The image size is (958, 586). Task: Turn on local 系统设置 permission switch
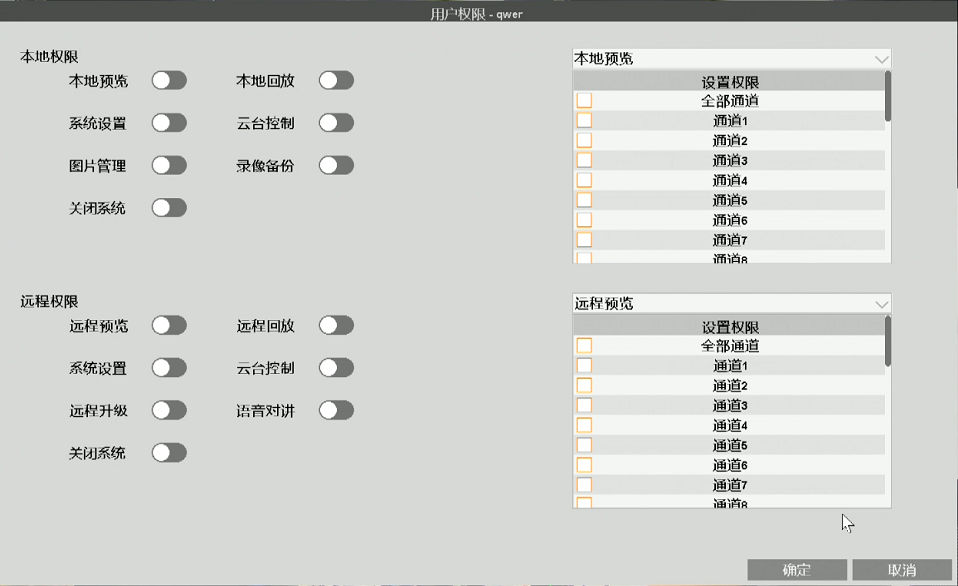(169, 123)
